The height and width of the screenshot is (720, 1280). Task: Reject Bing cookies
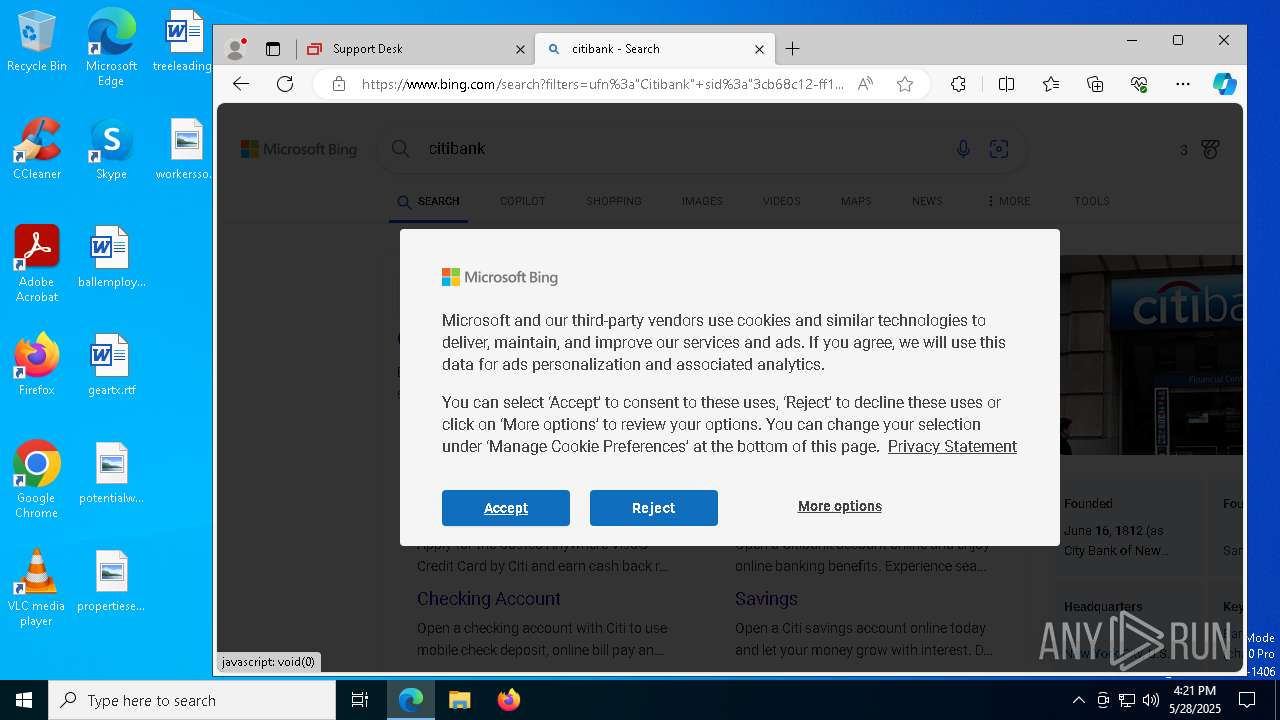pos(654,508)
